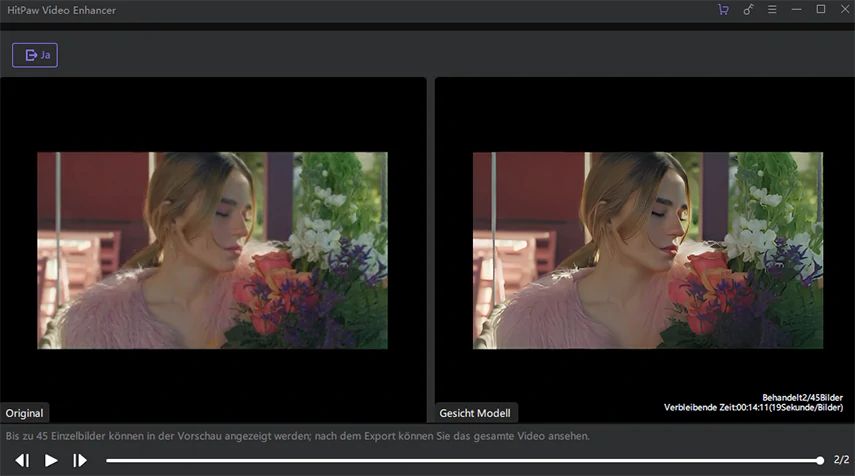Click the preview progress slider handle
855x476 pixels.
pos(820,461)
